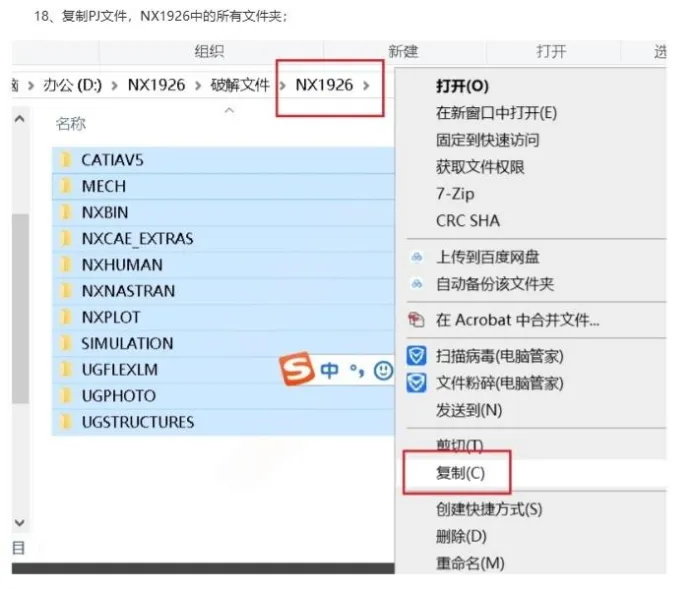Toggle Sogou Chinese input mode 中
Viewport: 692px width, 590px height.
[x=329, y=371]
